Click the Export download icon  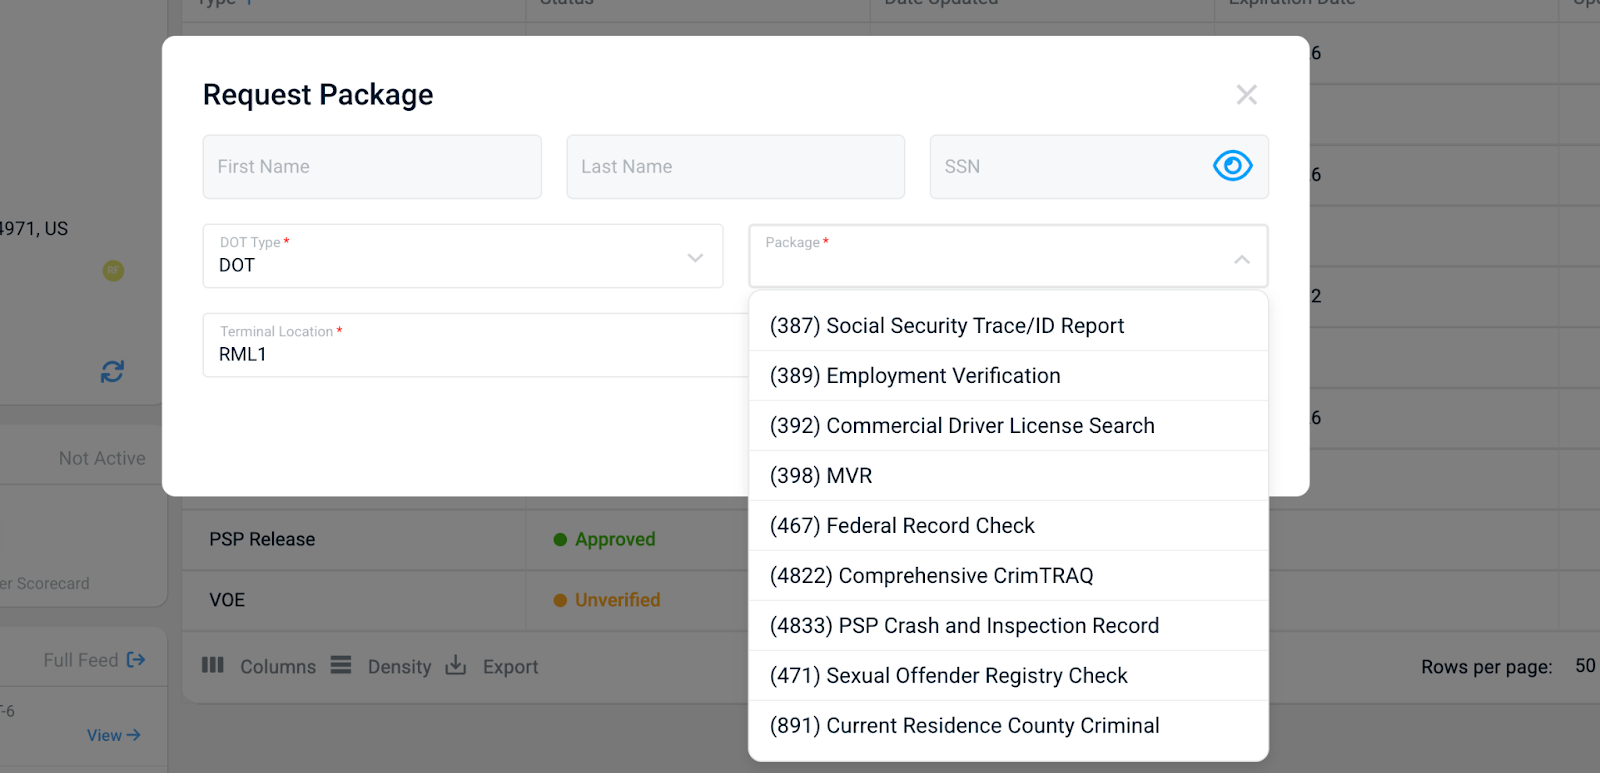(x=456, y=665)
